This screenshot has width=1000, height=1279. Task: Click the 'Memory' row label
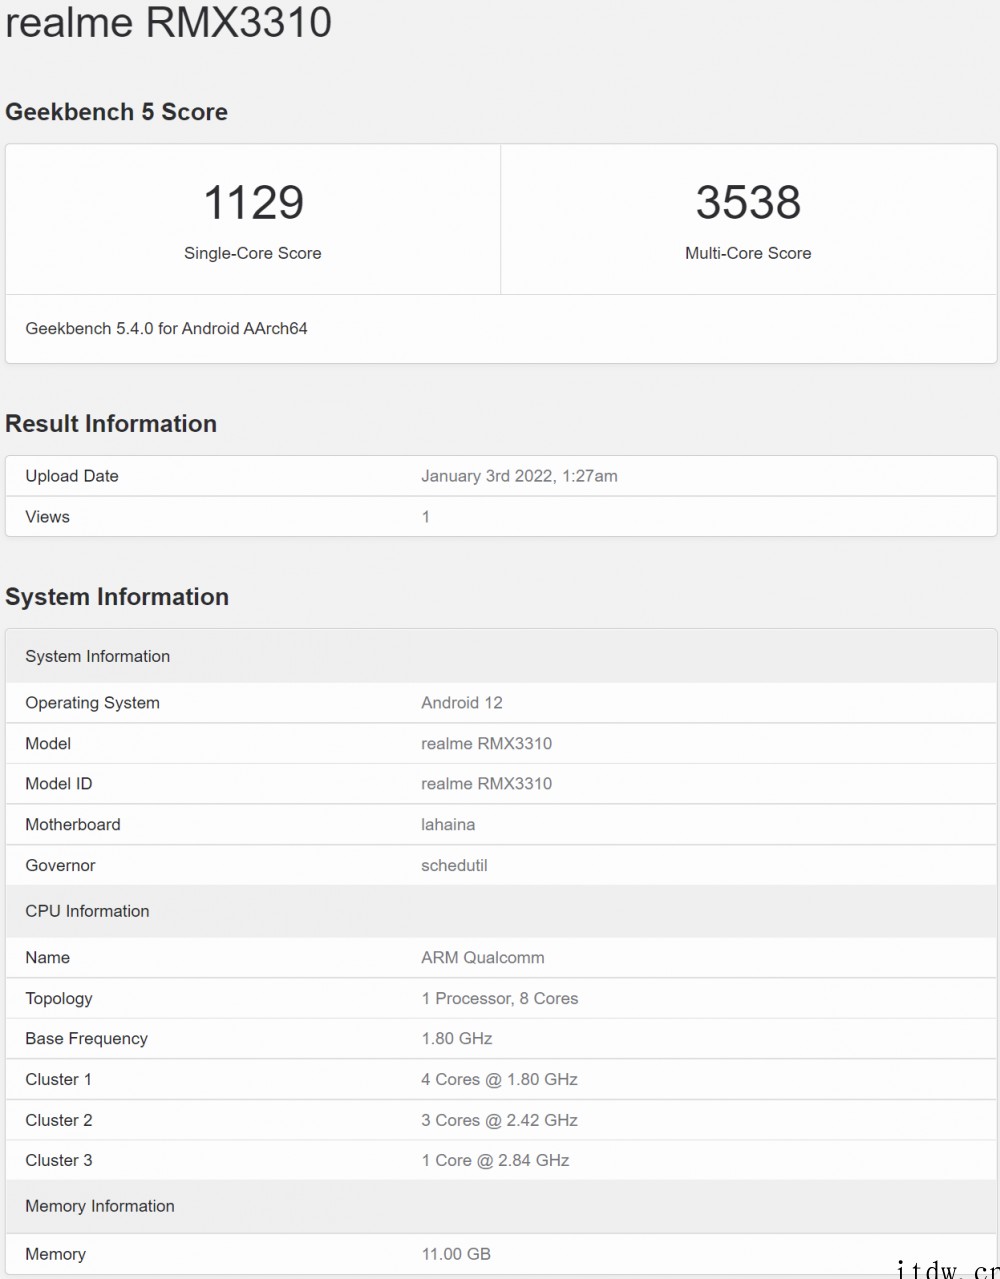tap(55, 1254)
